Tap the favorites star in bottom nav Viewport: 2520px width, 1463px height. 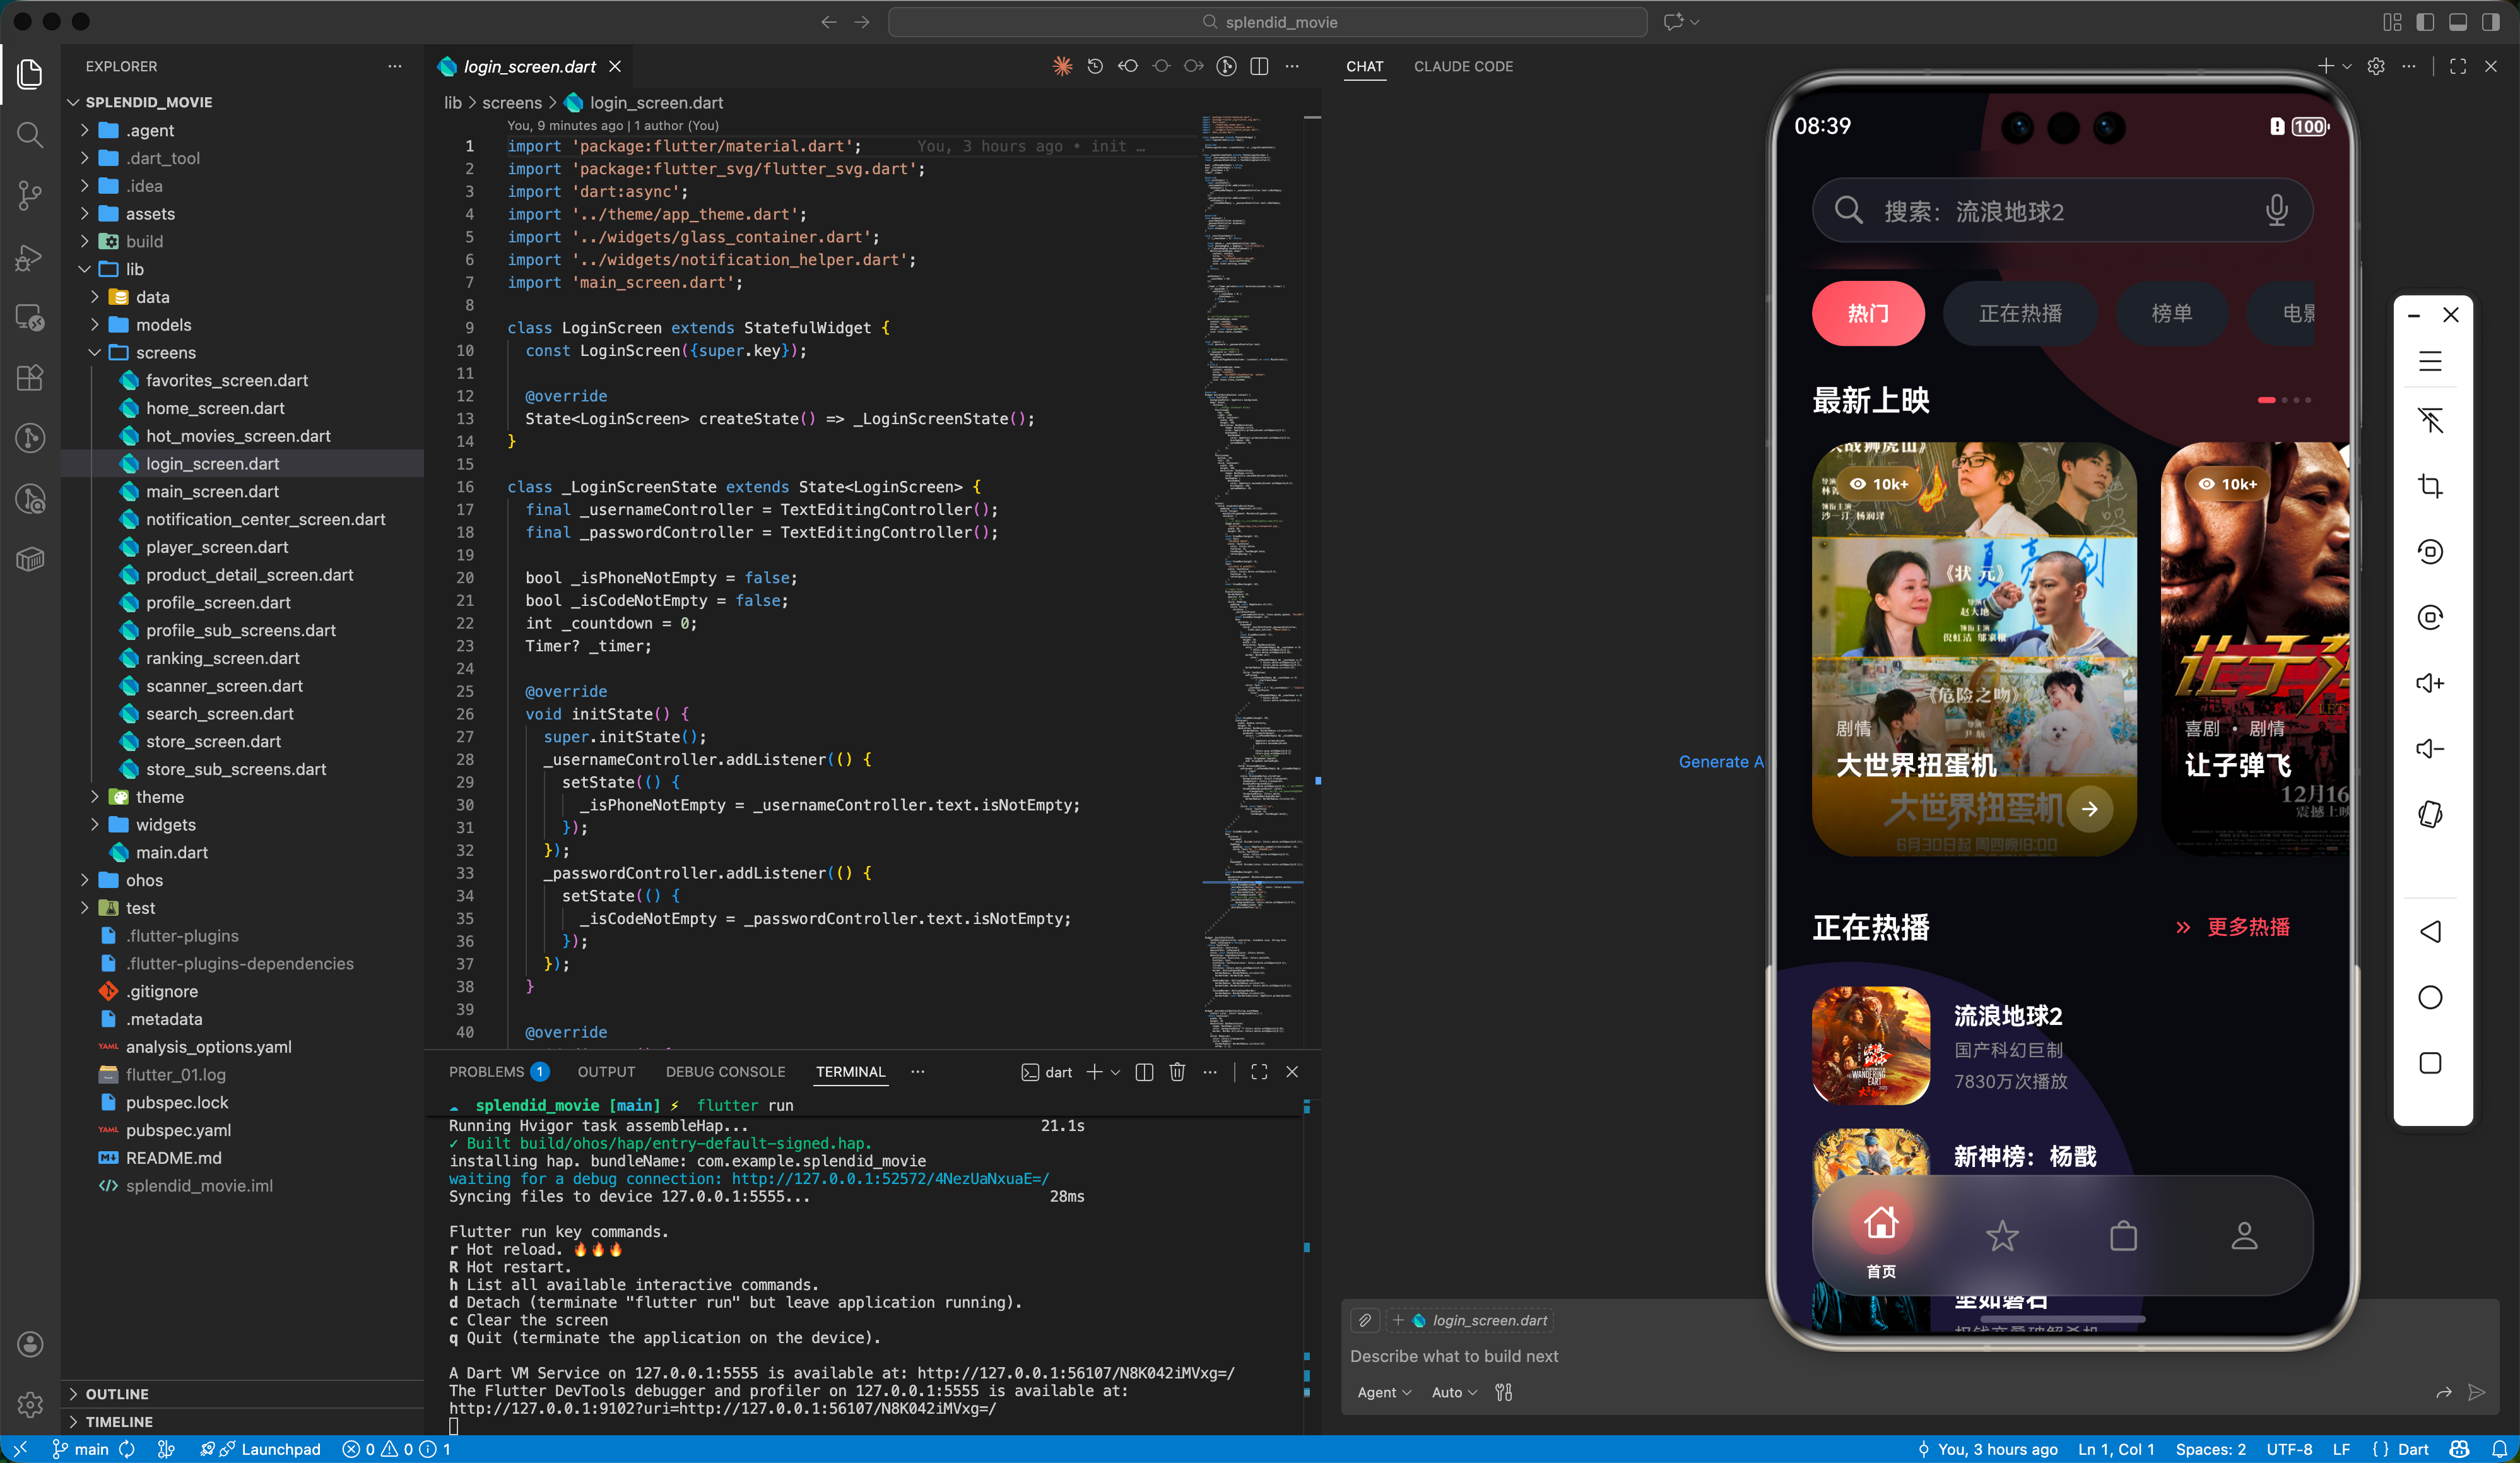pos(2002,1237)
